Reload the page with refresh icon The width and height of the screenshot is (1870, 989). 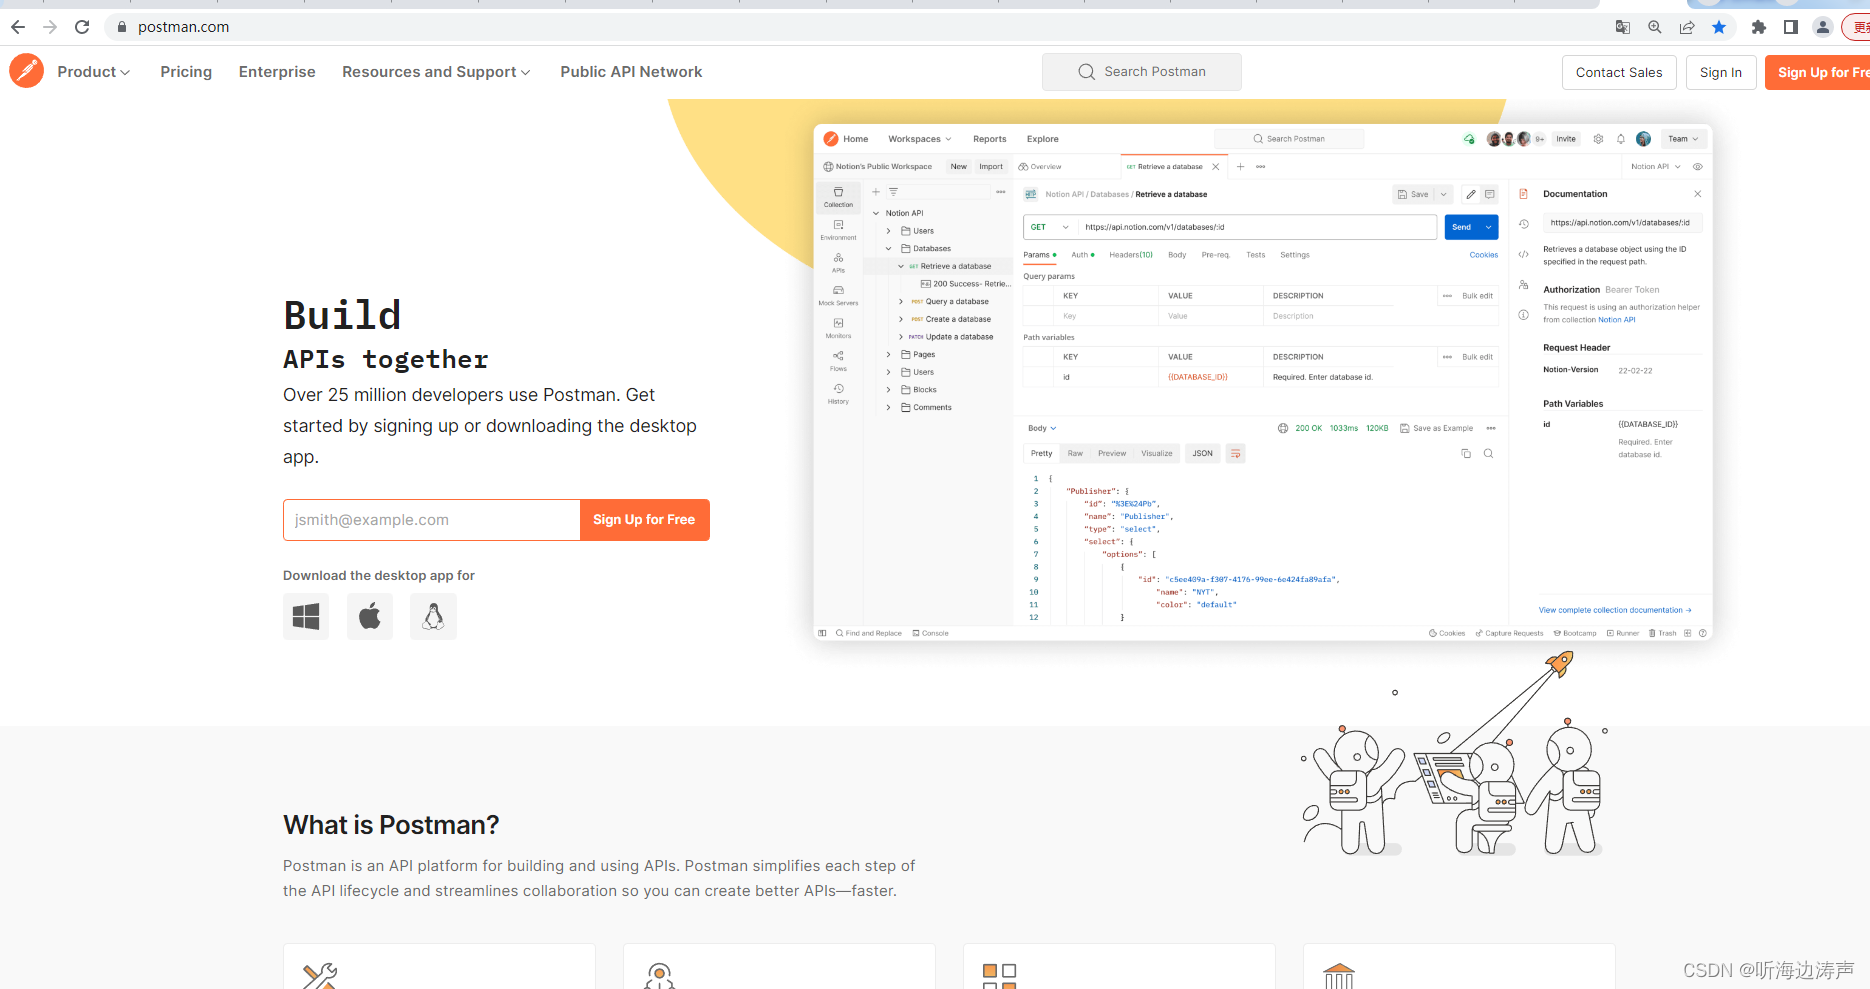[x=82, y=27]
